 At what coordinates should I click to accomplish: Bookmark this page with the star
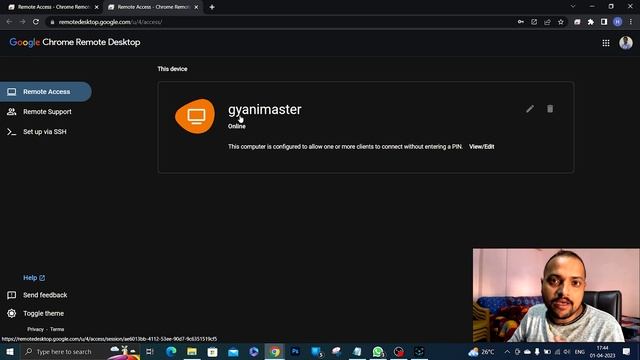click(x=560, y=22)
